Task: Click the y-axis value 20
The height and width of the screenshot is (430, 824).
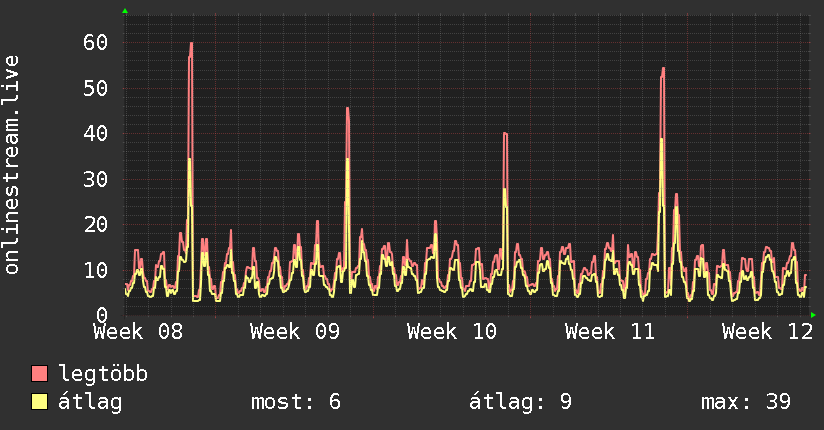Action: click(x=95, y=224)
